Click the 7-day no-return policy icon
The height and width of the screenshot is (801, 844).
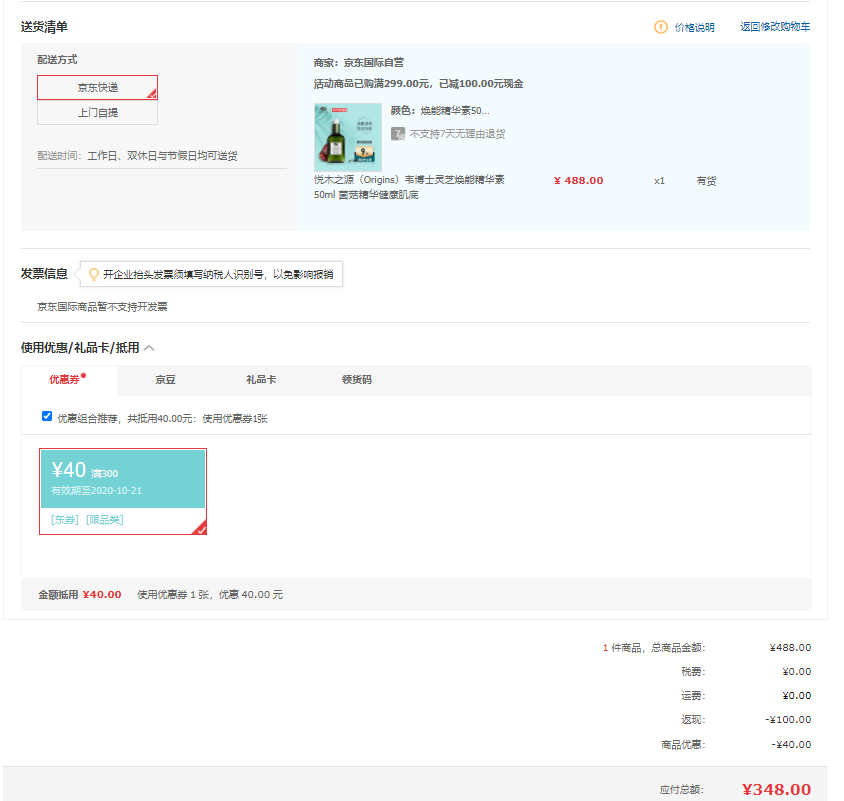pyautogui.click(x=398, y=134)
